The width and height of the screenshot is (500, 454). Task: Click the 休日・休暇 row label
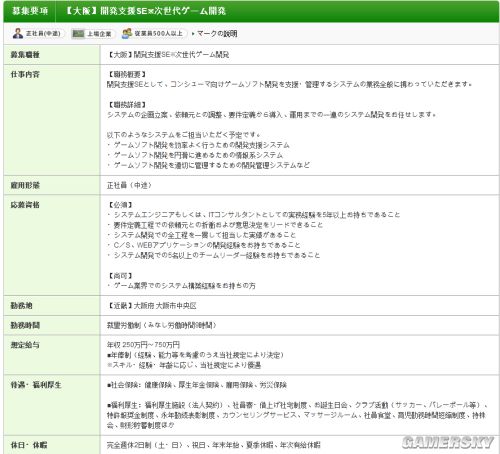[x=29, y=445]
